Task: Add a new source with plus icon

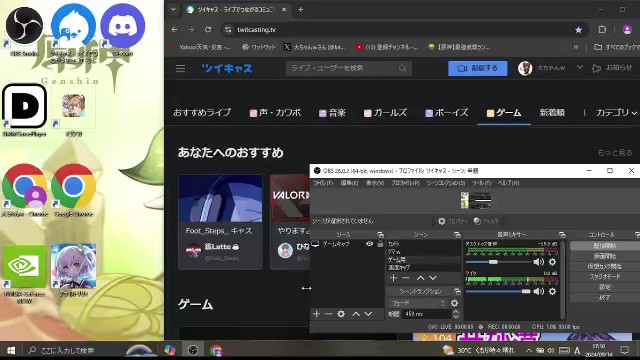Action: (317, 313)
